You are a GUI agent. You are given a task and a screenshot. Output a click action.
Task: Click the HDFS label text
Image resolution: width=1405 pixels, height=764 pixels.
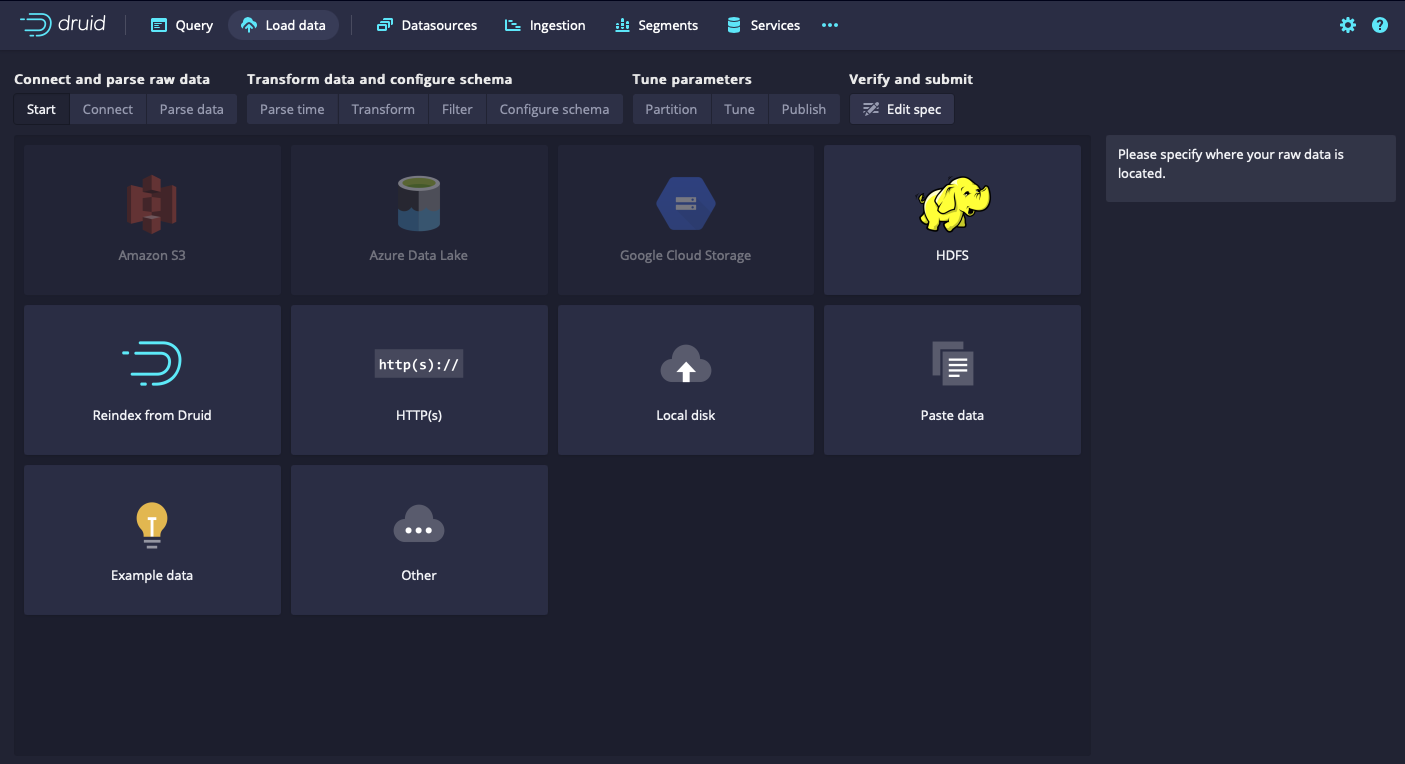[953, 255]
